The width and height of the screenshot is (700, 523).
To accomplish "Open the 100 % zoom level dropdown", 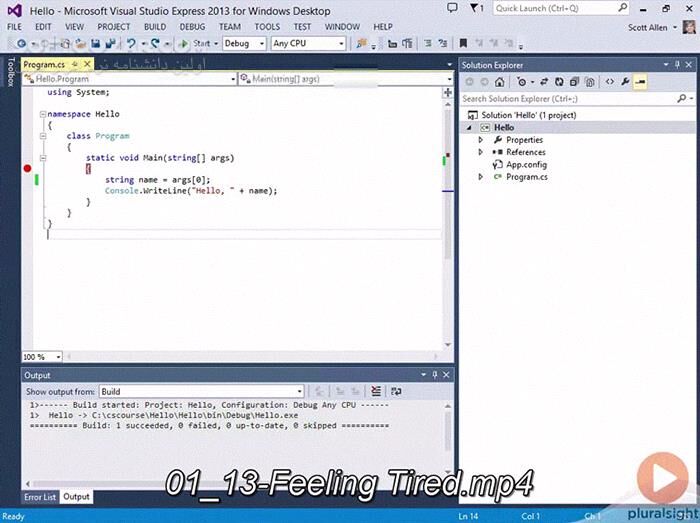I will coord(58,357).
